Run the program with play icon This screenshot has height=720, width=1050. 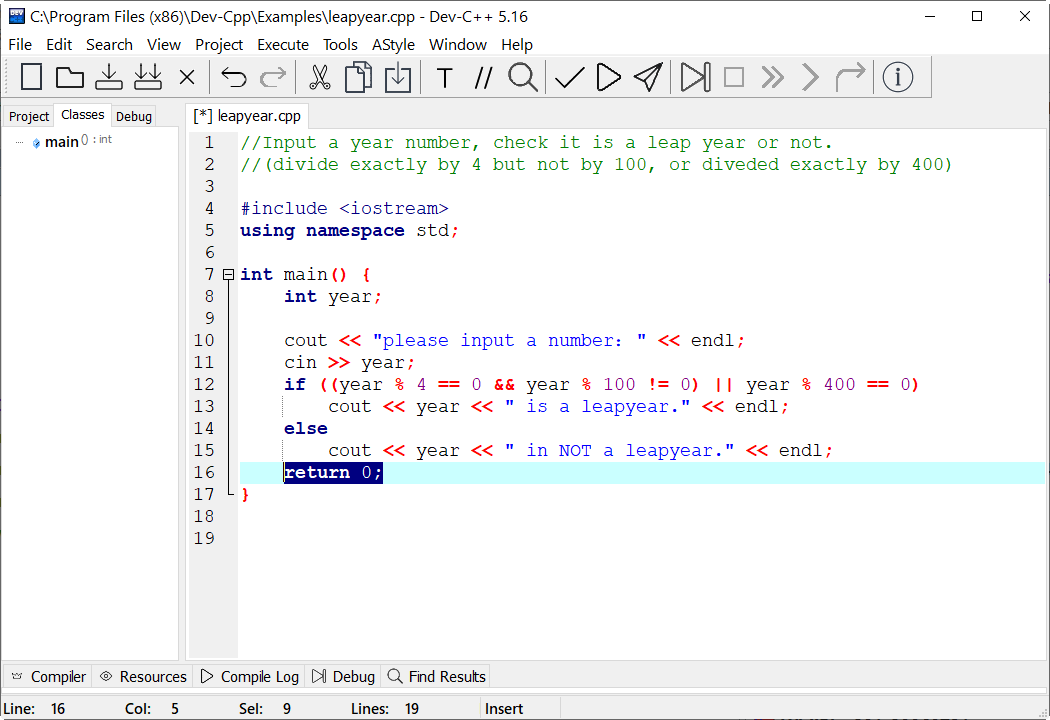click(608, 77)
